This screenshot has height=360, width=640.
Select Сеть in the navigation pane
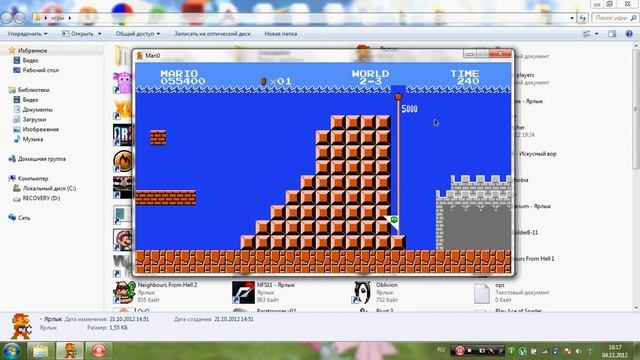pos(24,218)
